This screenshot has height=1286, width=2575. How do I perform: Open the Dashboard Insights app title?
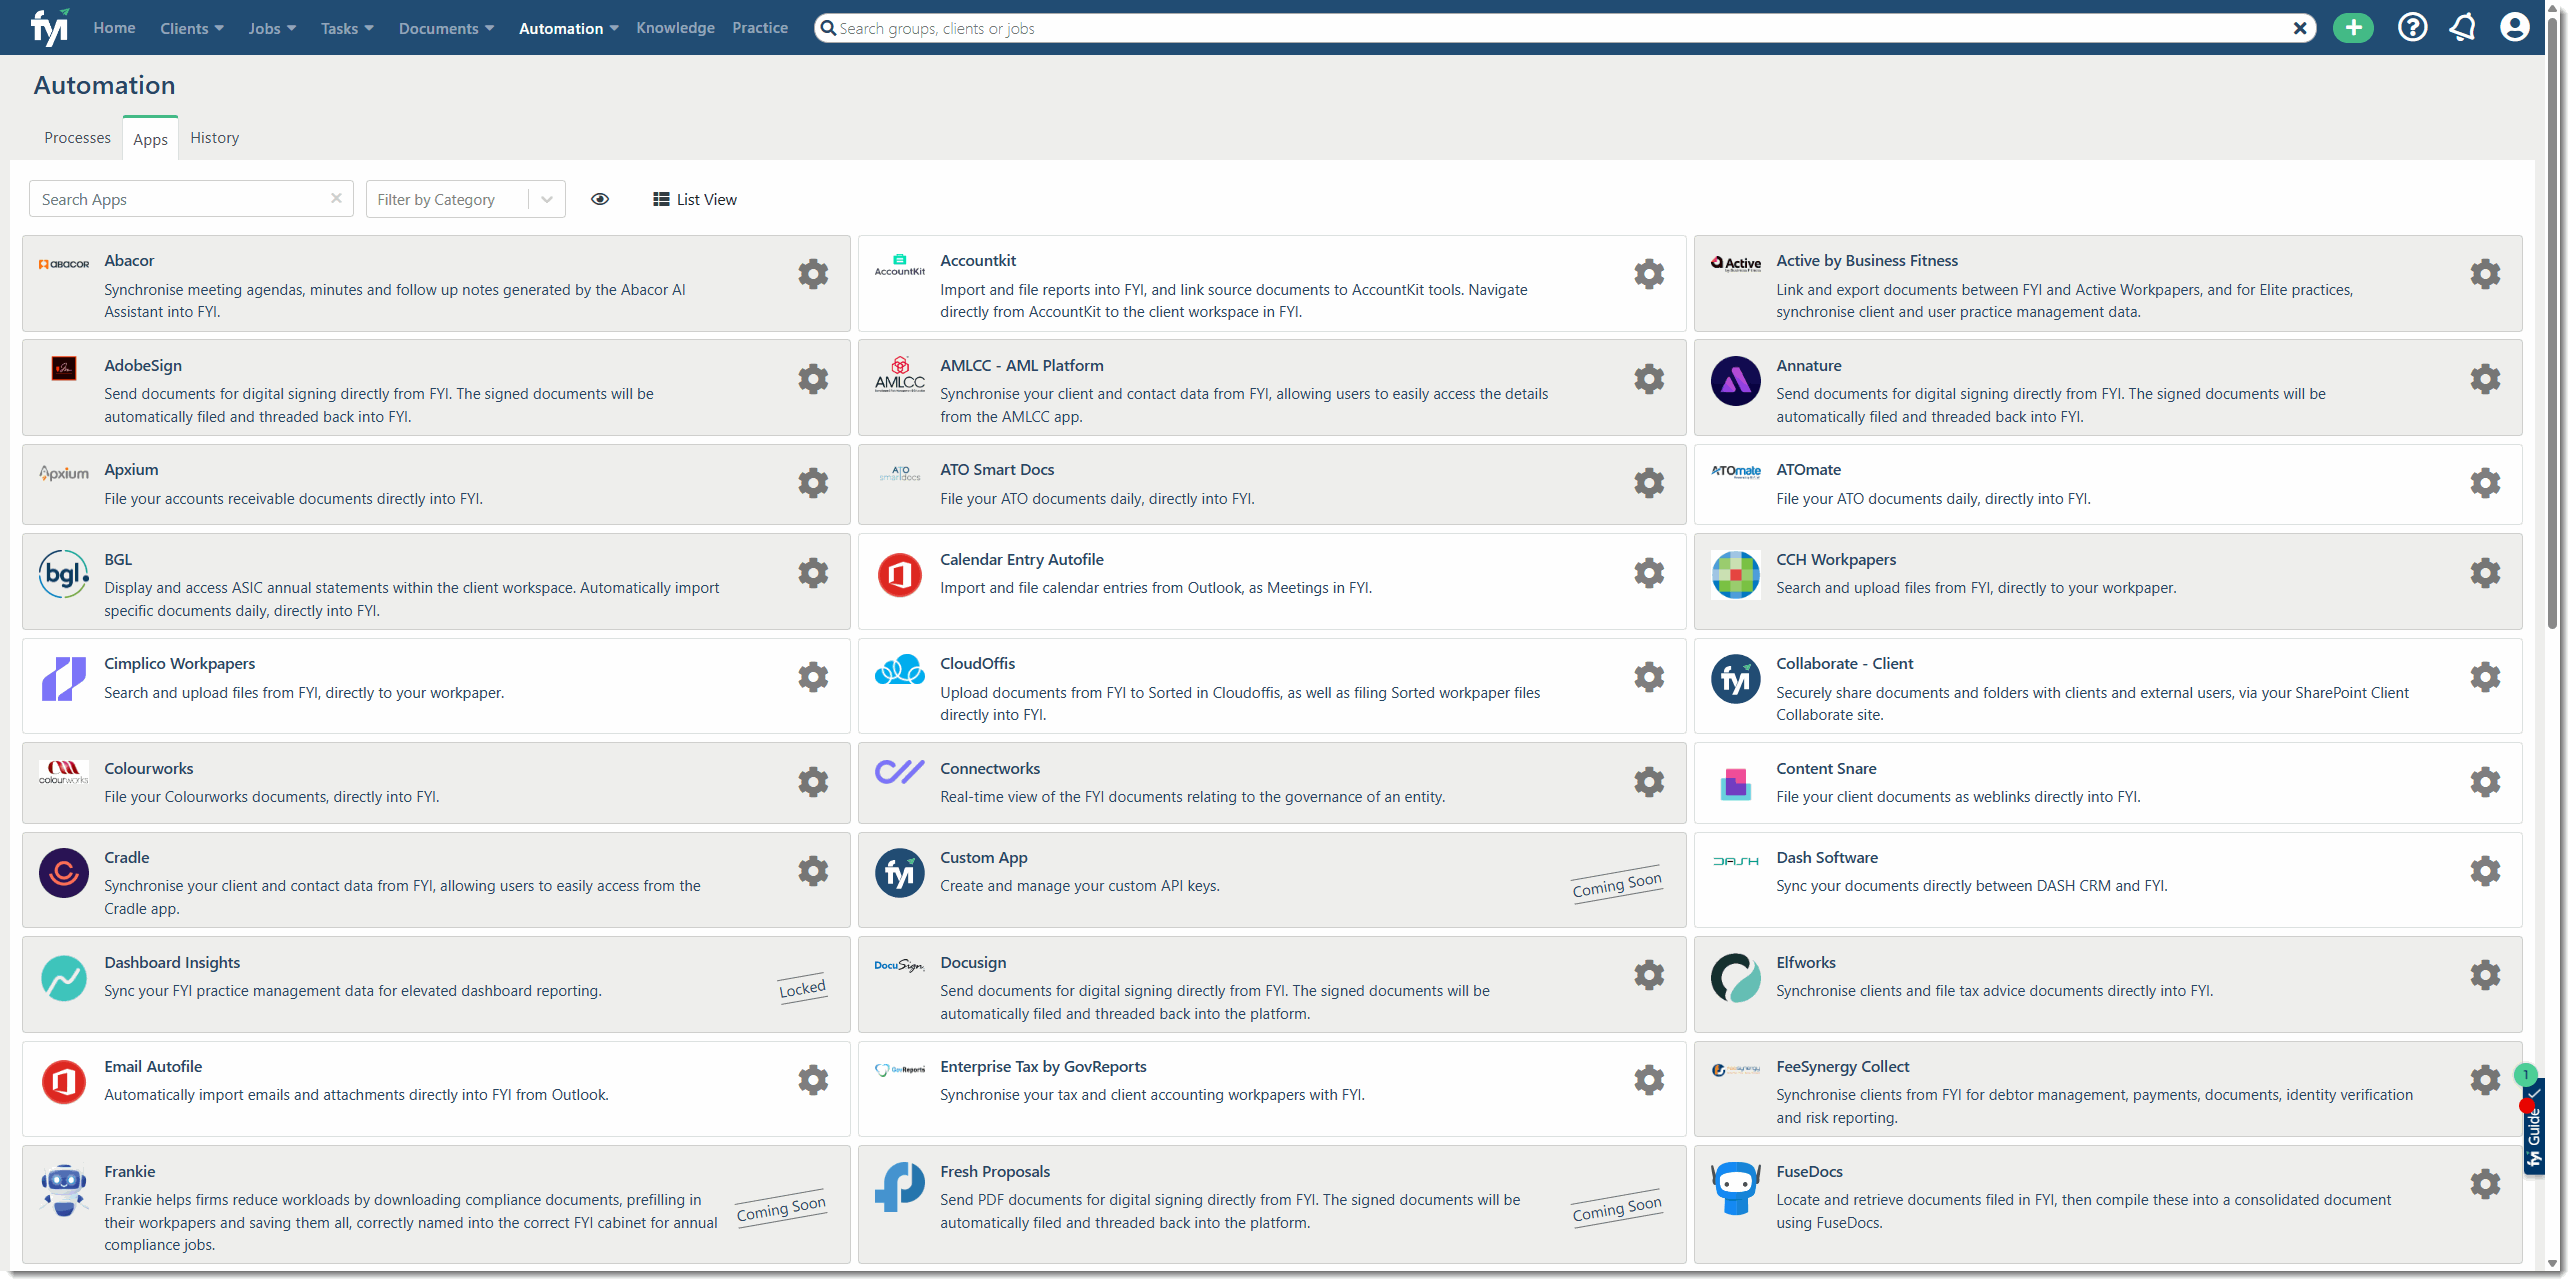tap(172, 963)
